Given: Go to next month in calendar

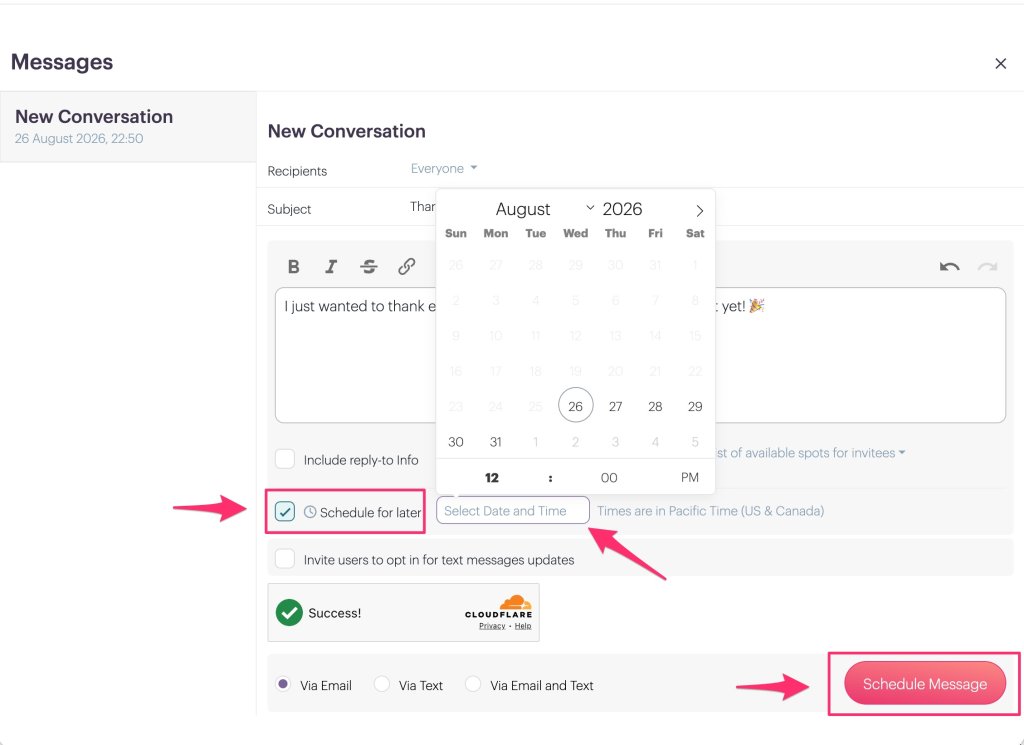Looking at the screenshot, I should pyautogui.click(x=699, y=211).
